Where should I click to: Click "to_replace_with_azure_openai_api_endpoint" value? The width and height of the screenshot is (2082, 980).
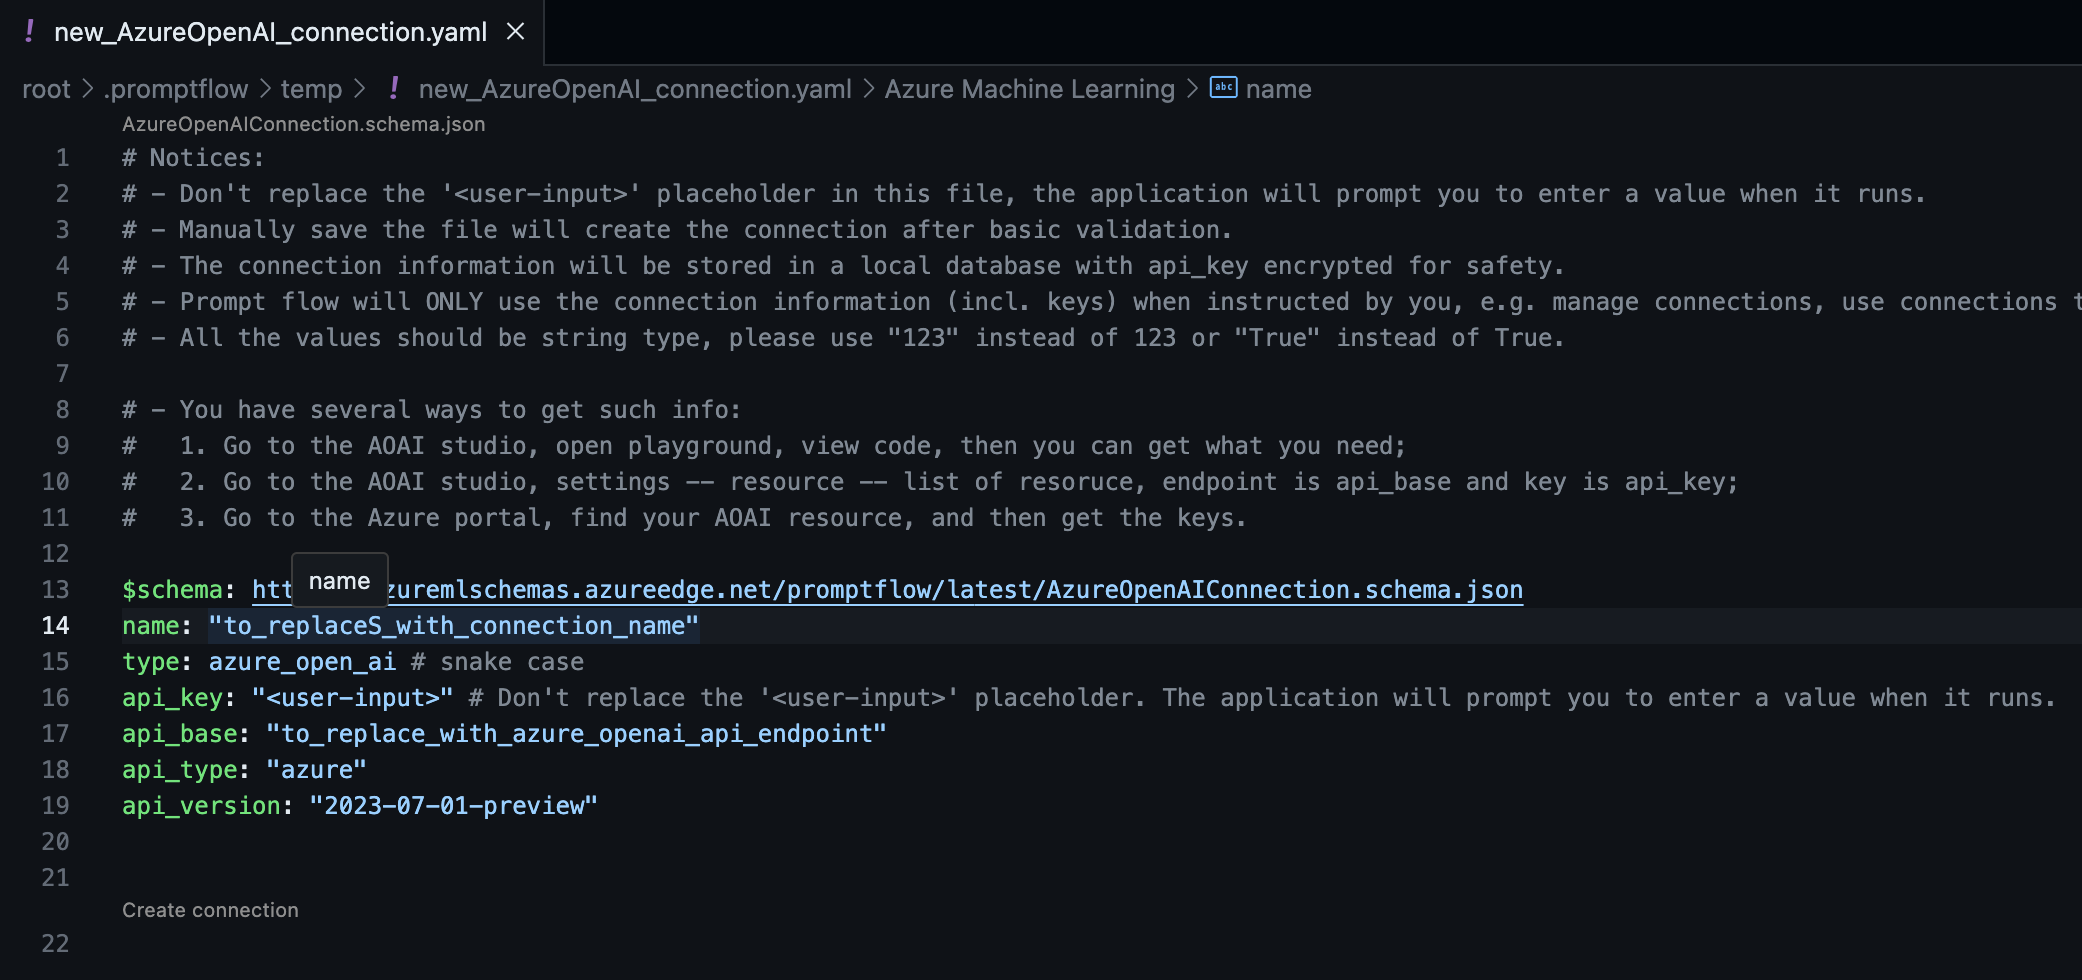pos(576,734)
